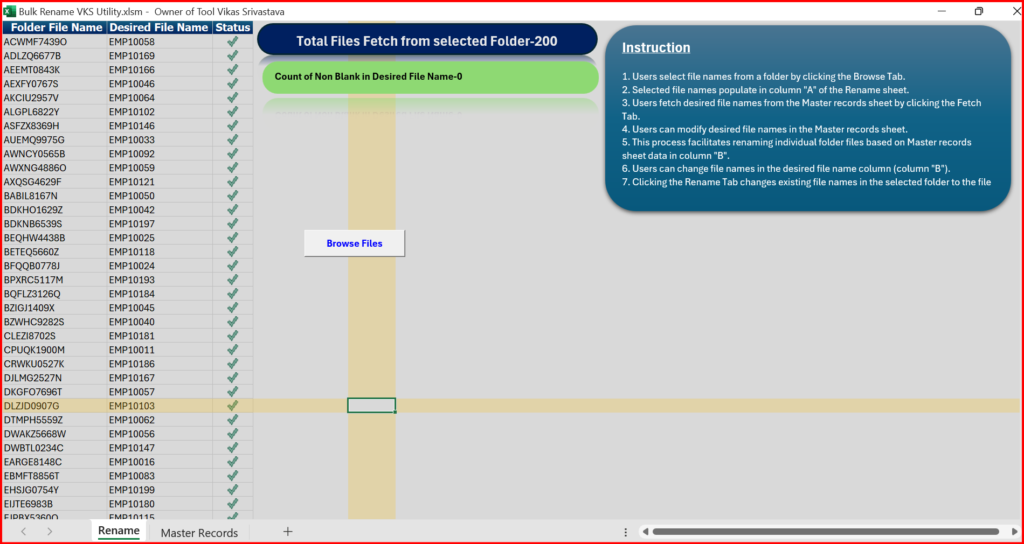Image resolution: width=1024 pixels, height=544 pixels.
Task: Add a new sheet with plus icon
Action: click(x=288, y=531)
